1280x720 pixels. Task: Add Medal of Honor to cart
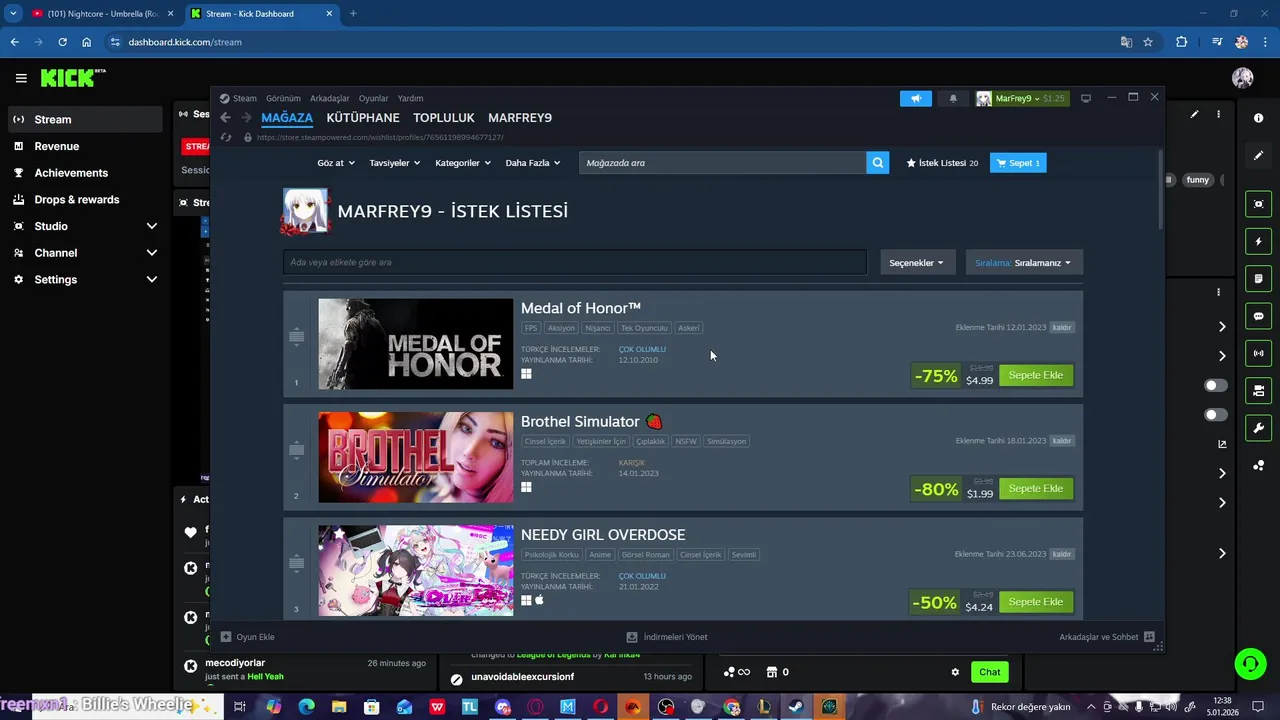click(x=1035, y=375)
